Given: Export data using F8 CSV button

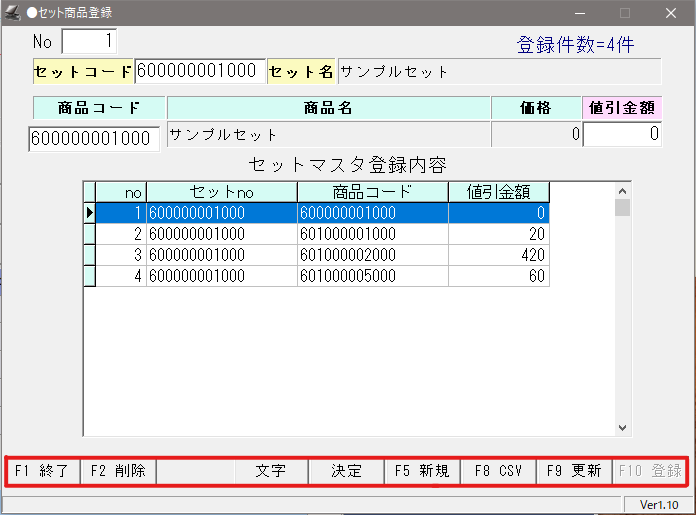Looking at the screenshot, I should [498, 471].
